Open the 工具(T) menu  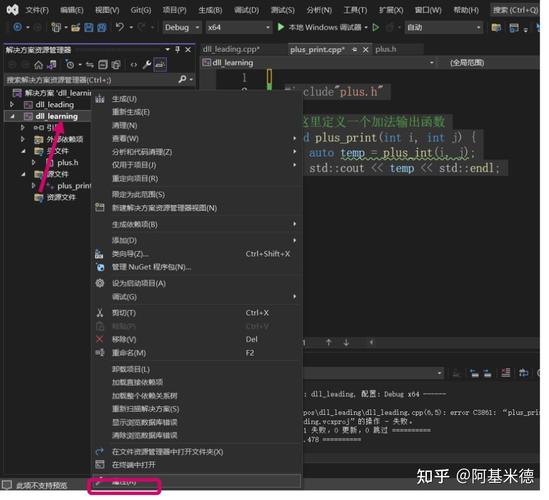pyautogui.click(x=355, y=10)
